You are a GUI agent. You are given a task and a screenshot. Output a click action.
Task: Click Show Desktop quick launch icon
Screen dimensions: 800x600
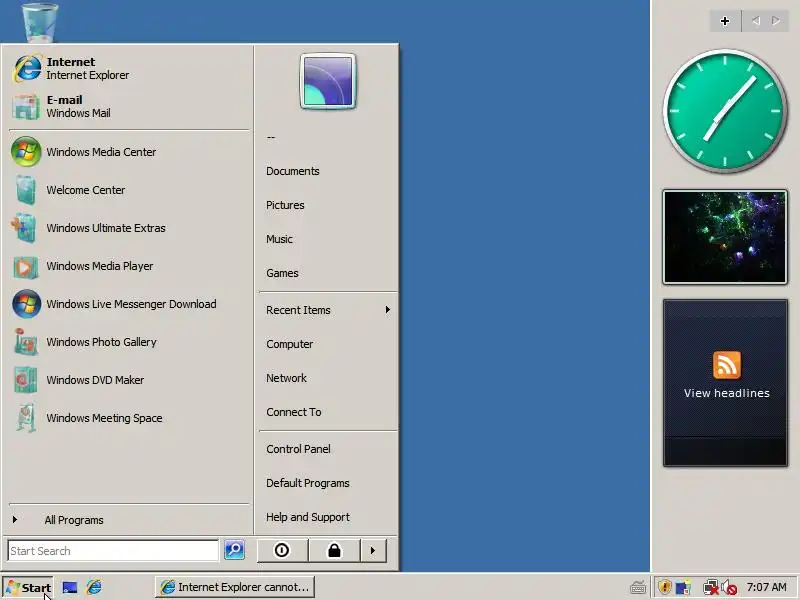click(70, 587)
